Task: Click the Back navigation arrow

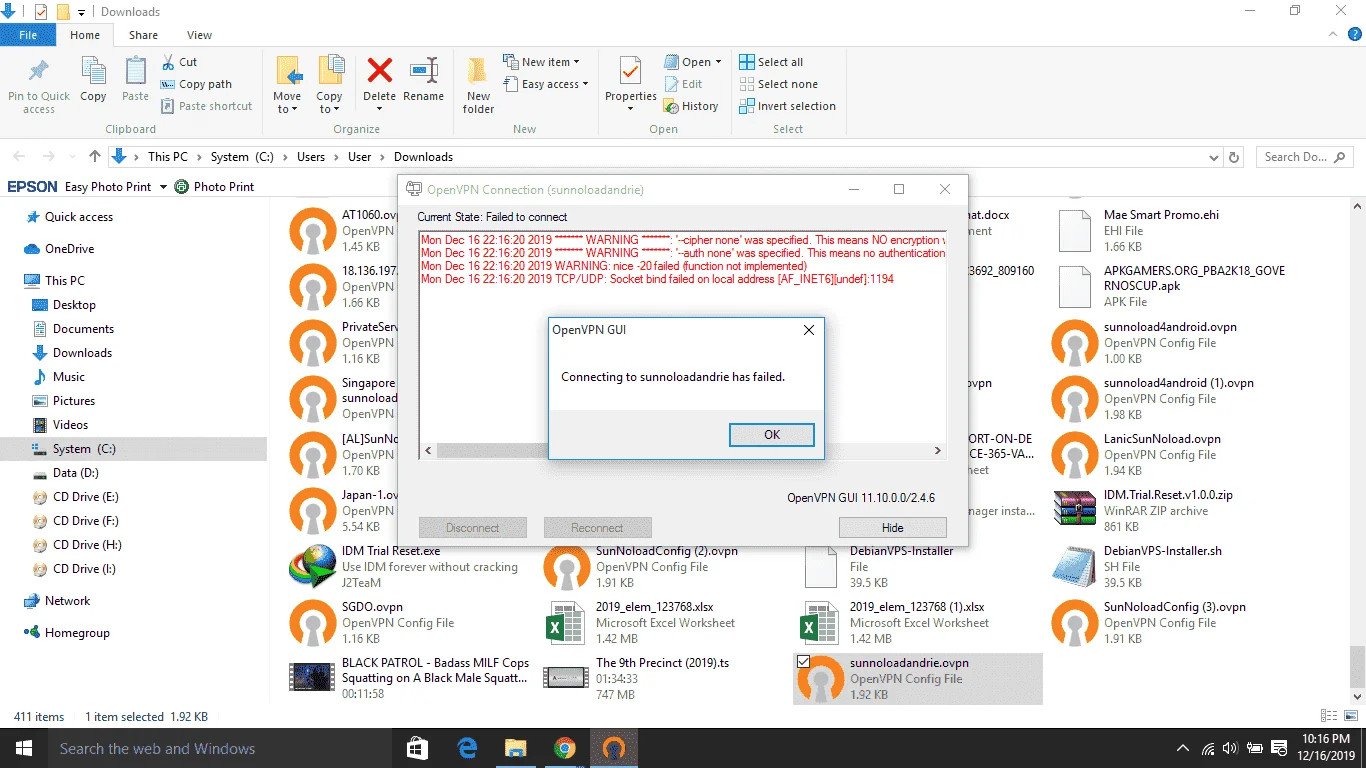Action: pos(20,157)
